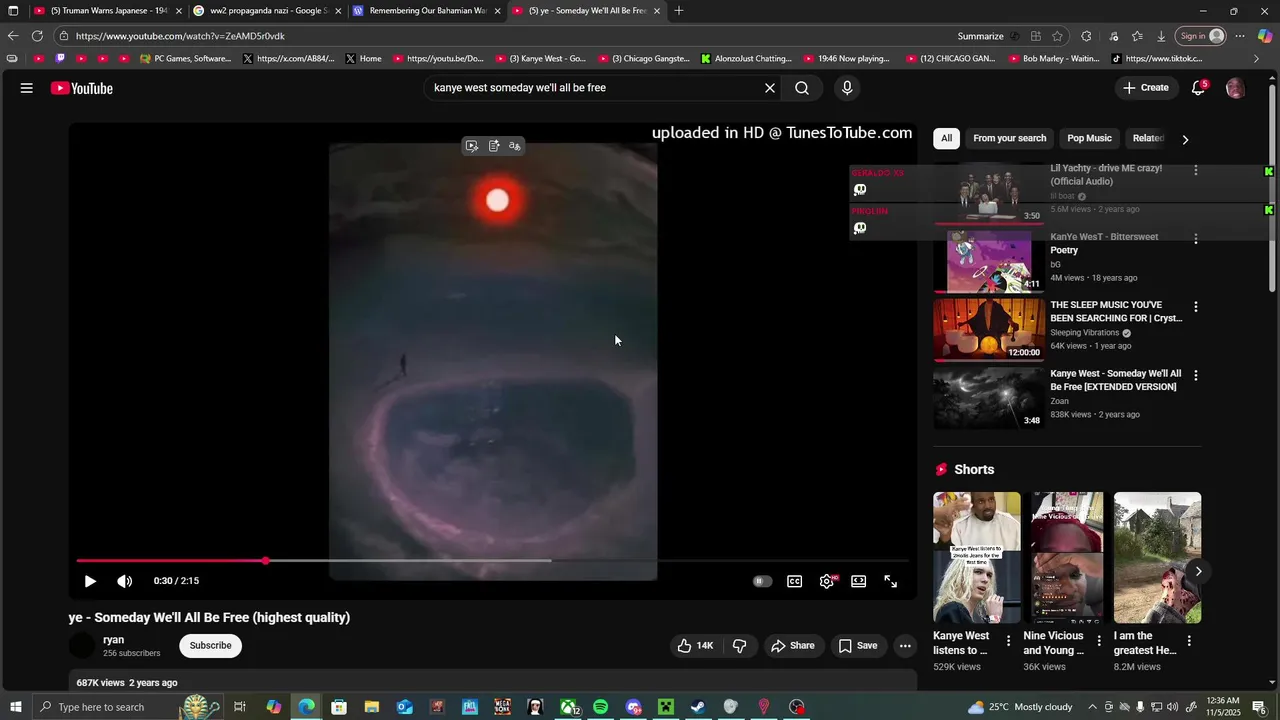
Task: Open the Windows Start menu
Action: click(15, 707)
